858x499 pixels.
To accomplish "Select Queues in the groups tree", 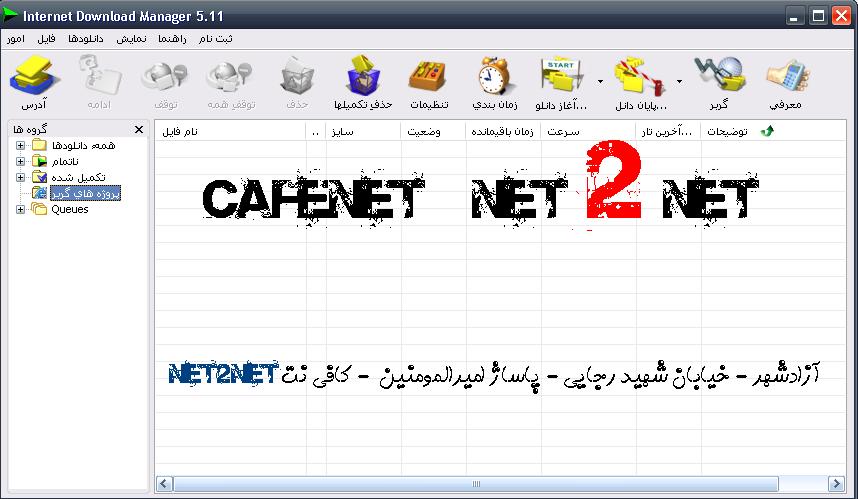I will (69, 210).
